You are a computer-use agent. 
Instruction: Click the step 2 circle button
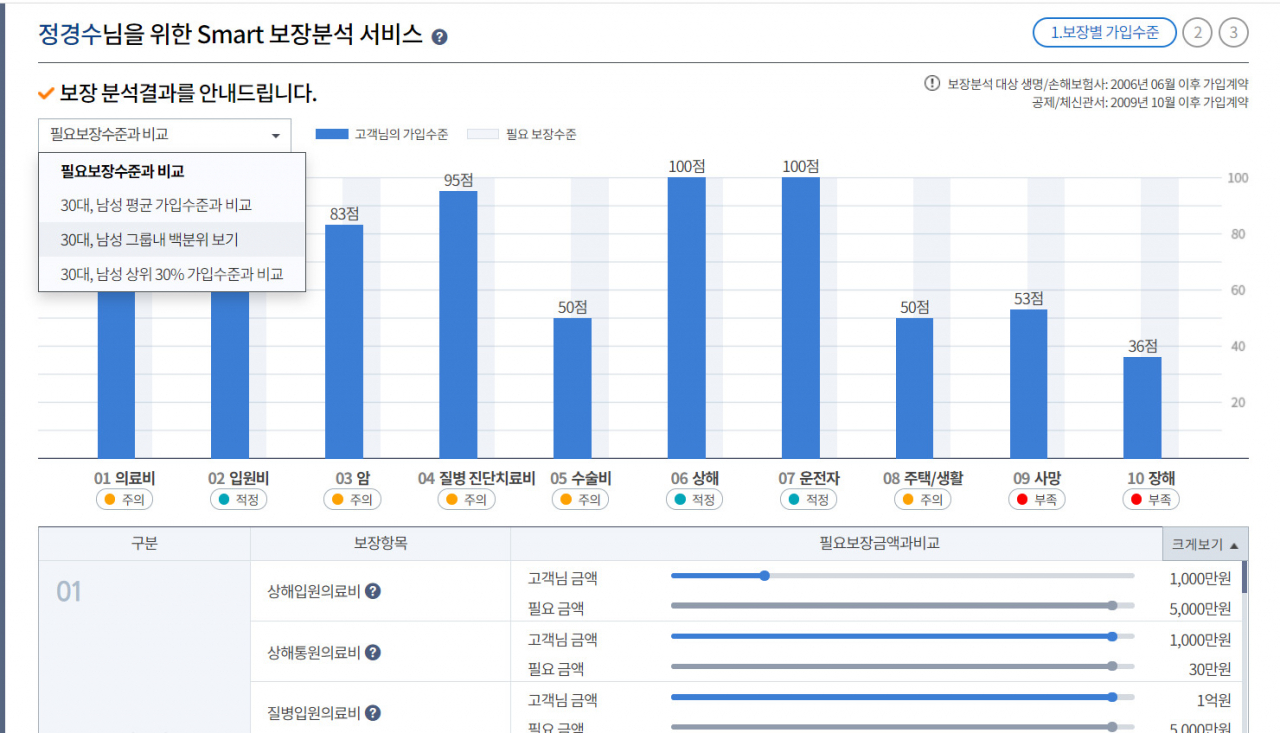[x=1197, y=33]
